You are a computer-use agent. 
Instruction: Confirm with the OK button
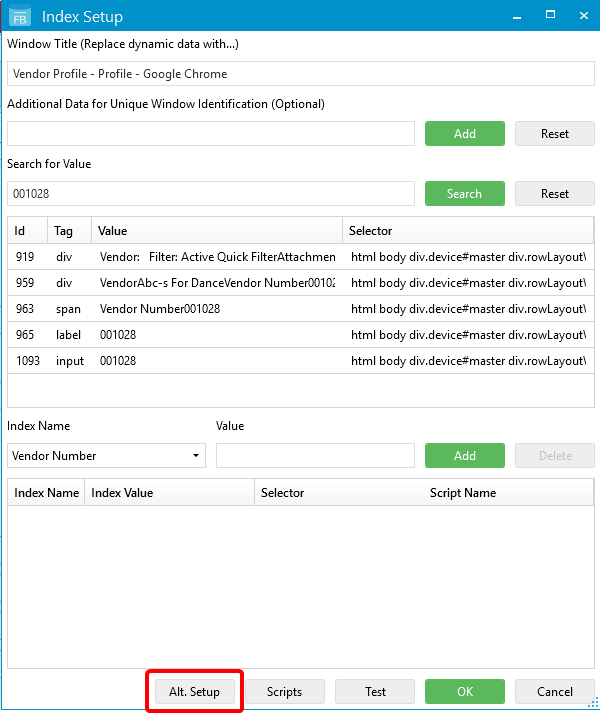pyautogui.click(x=465, y=692)
